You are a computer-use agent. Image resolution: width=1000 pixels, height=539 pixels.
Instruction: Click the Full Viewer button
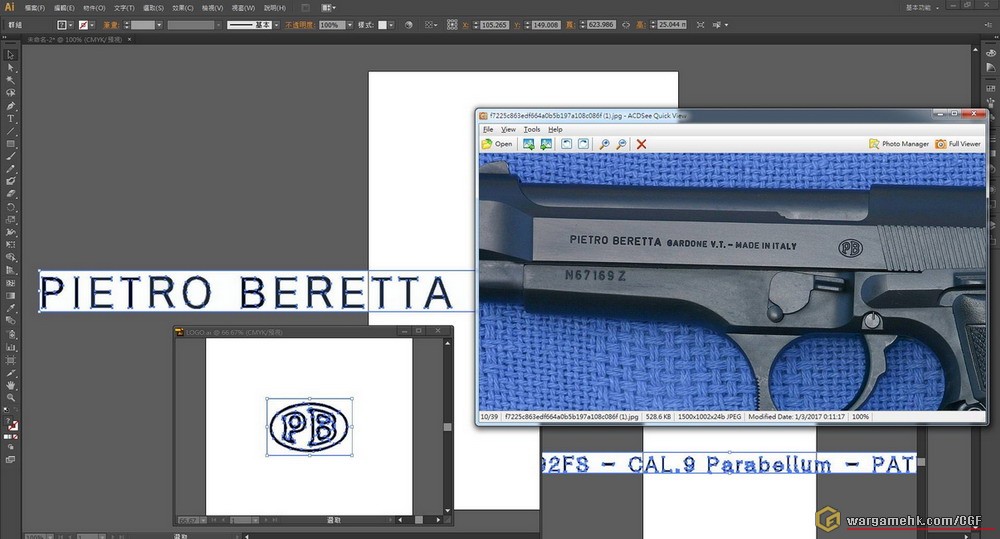coord(958,144)
